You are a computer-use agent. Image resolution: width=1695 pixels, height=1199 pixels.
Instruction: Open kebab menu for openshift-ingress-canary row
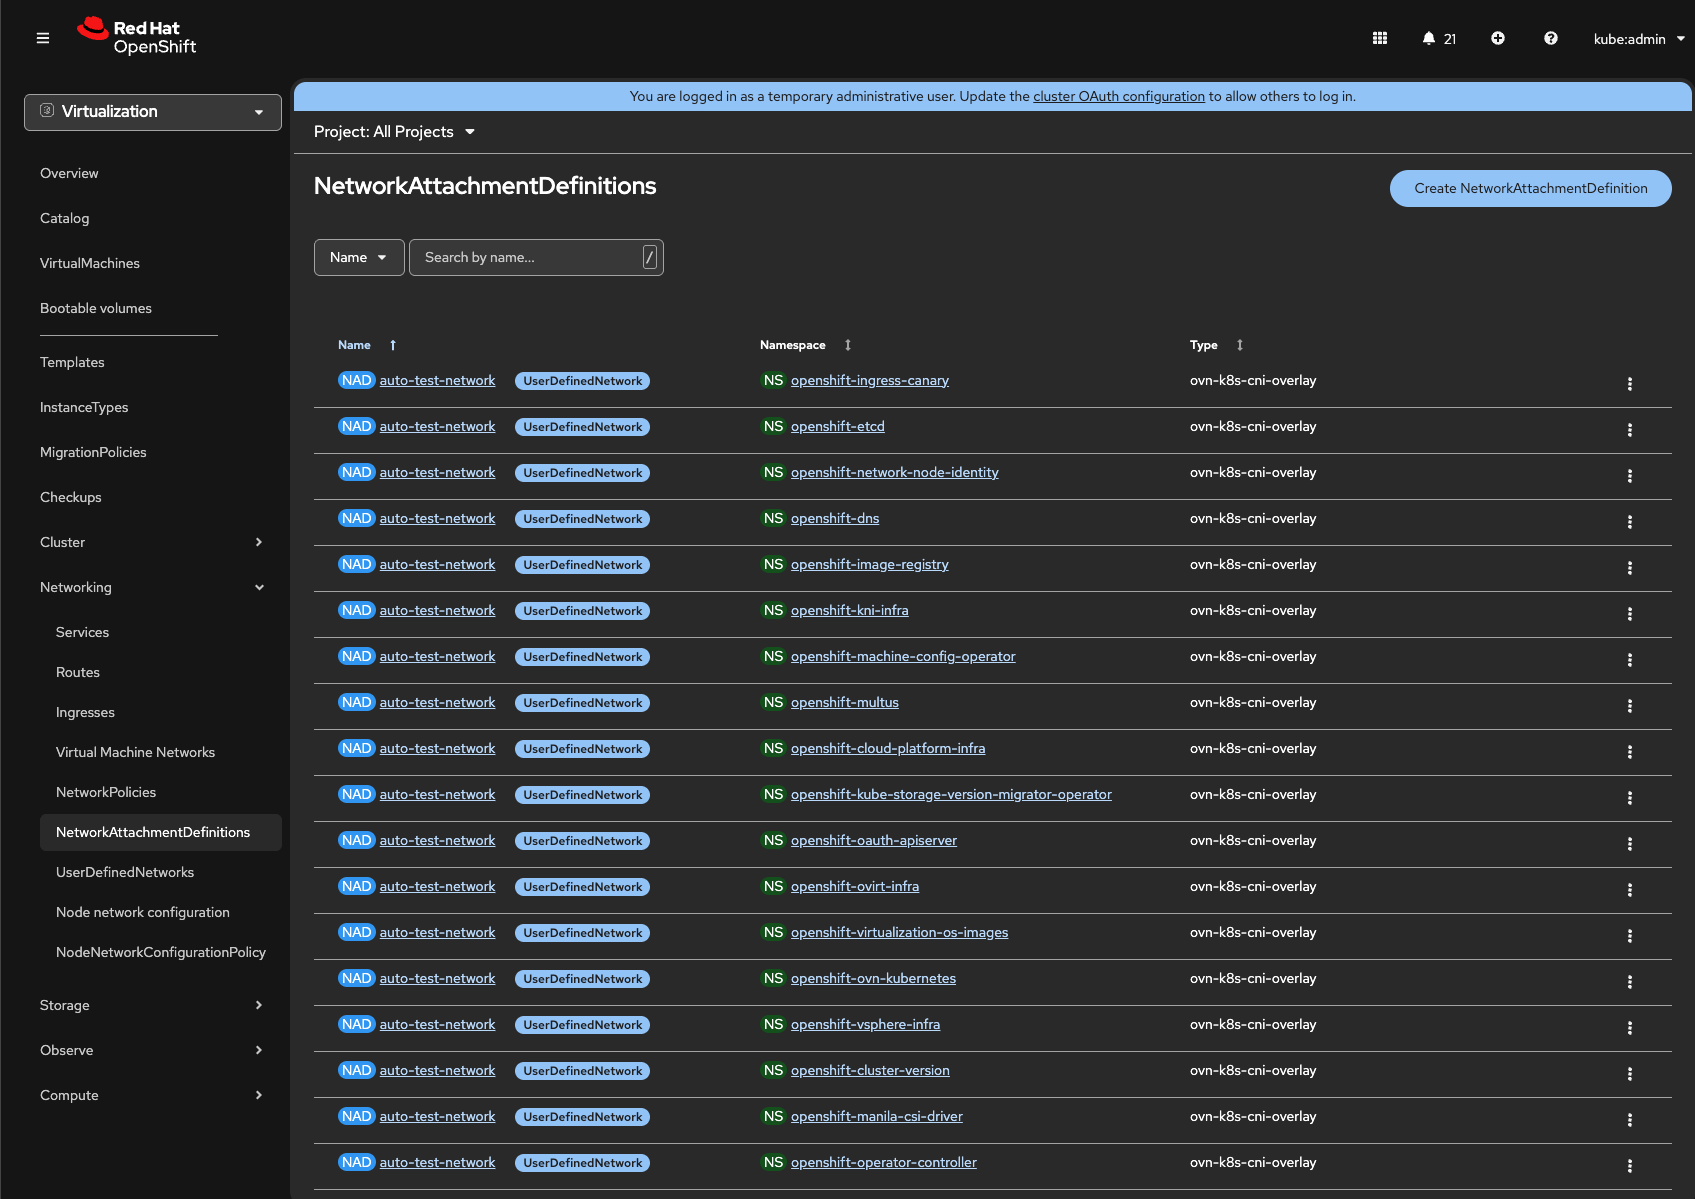1629,384
